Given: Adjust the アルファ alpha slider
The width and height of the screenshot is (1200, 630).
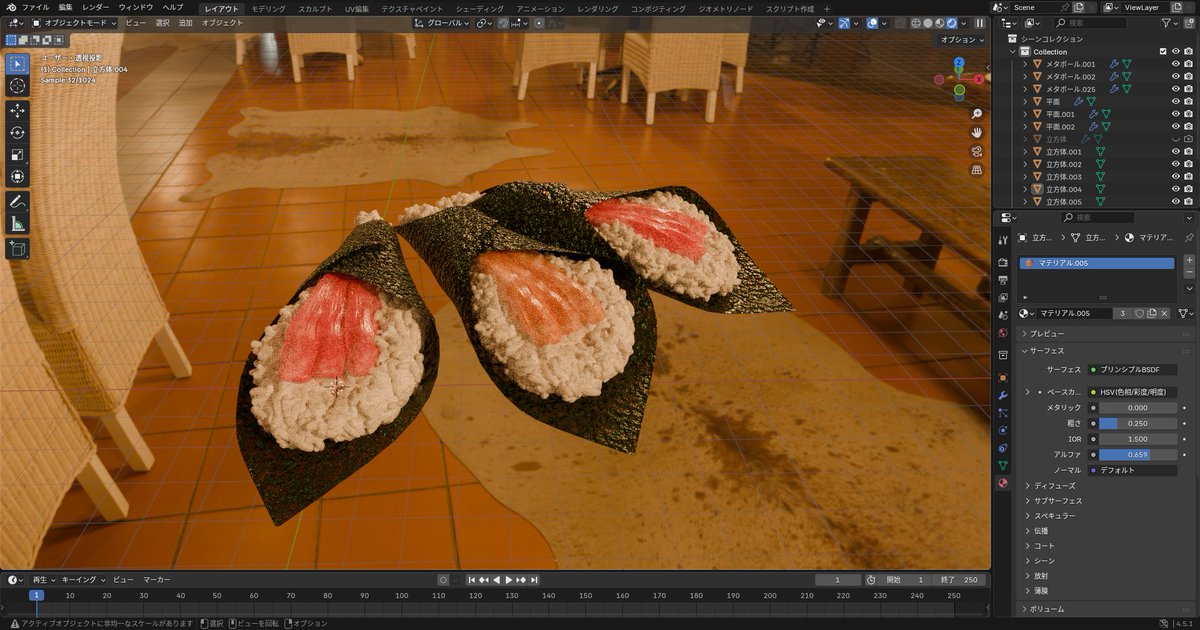Looking at the screenshot, I should pyautogui.click(x=1137, y=454).
